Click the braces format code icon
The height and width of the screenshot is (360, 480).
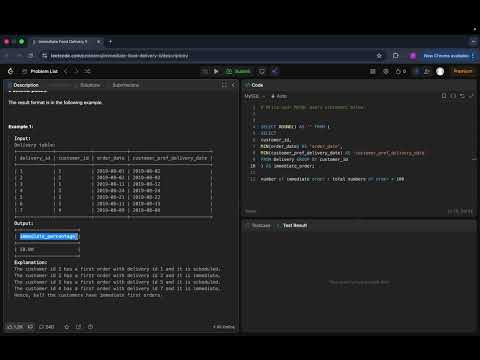453,96
